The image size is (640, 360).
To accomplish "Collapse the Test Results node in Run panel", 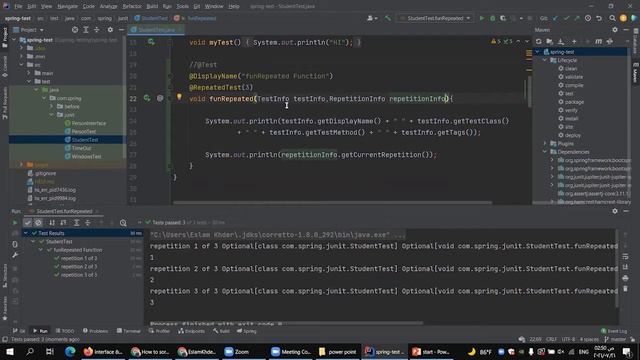I will point(27,233).
